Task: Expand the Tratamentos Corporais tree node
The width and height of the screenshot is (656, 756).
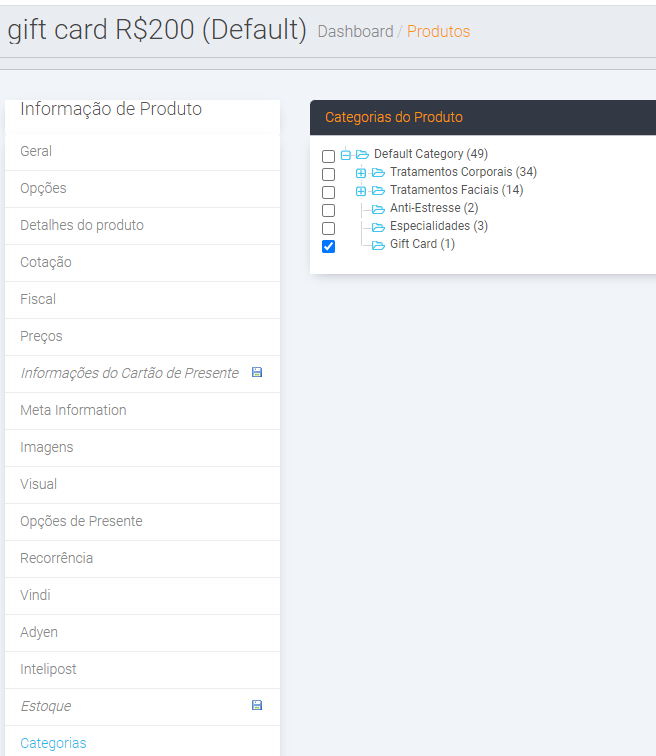Action: (x=361, y=173)
